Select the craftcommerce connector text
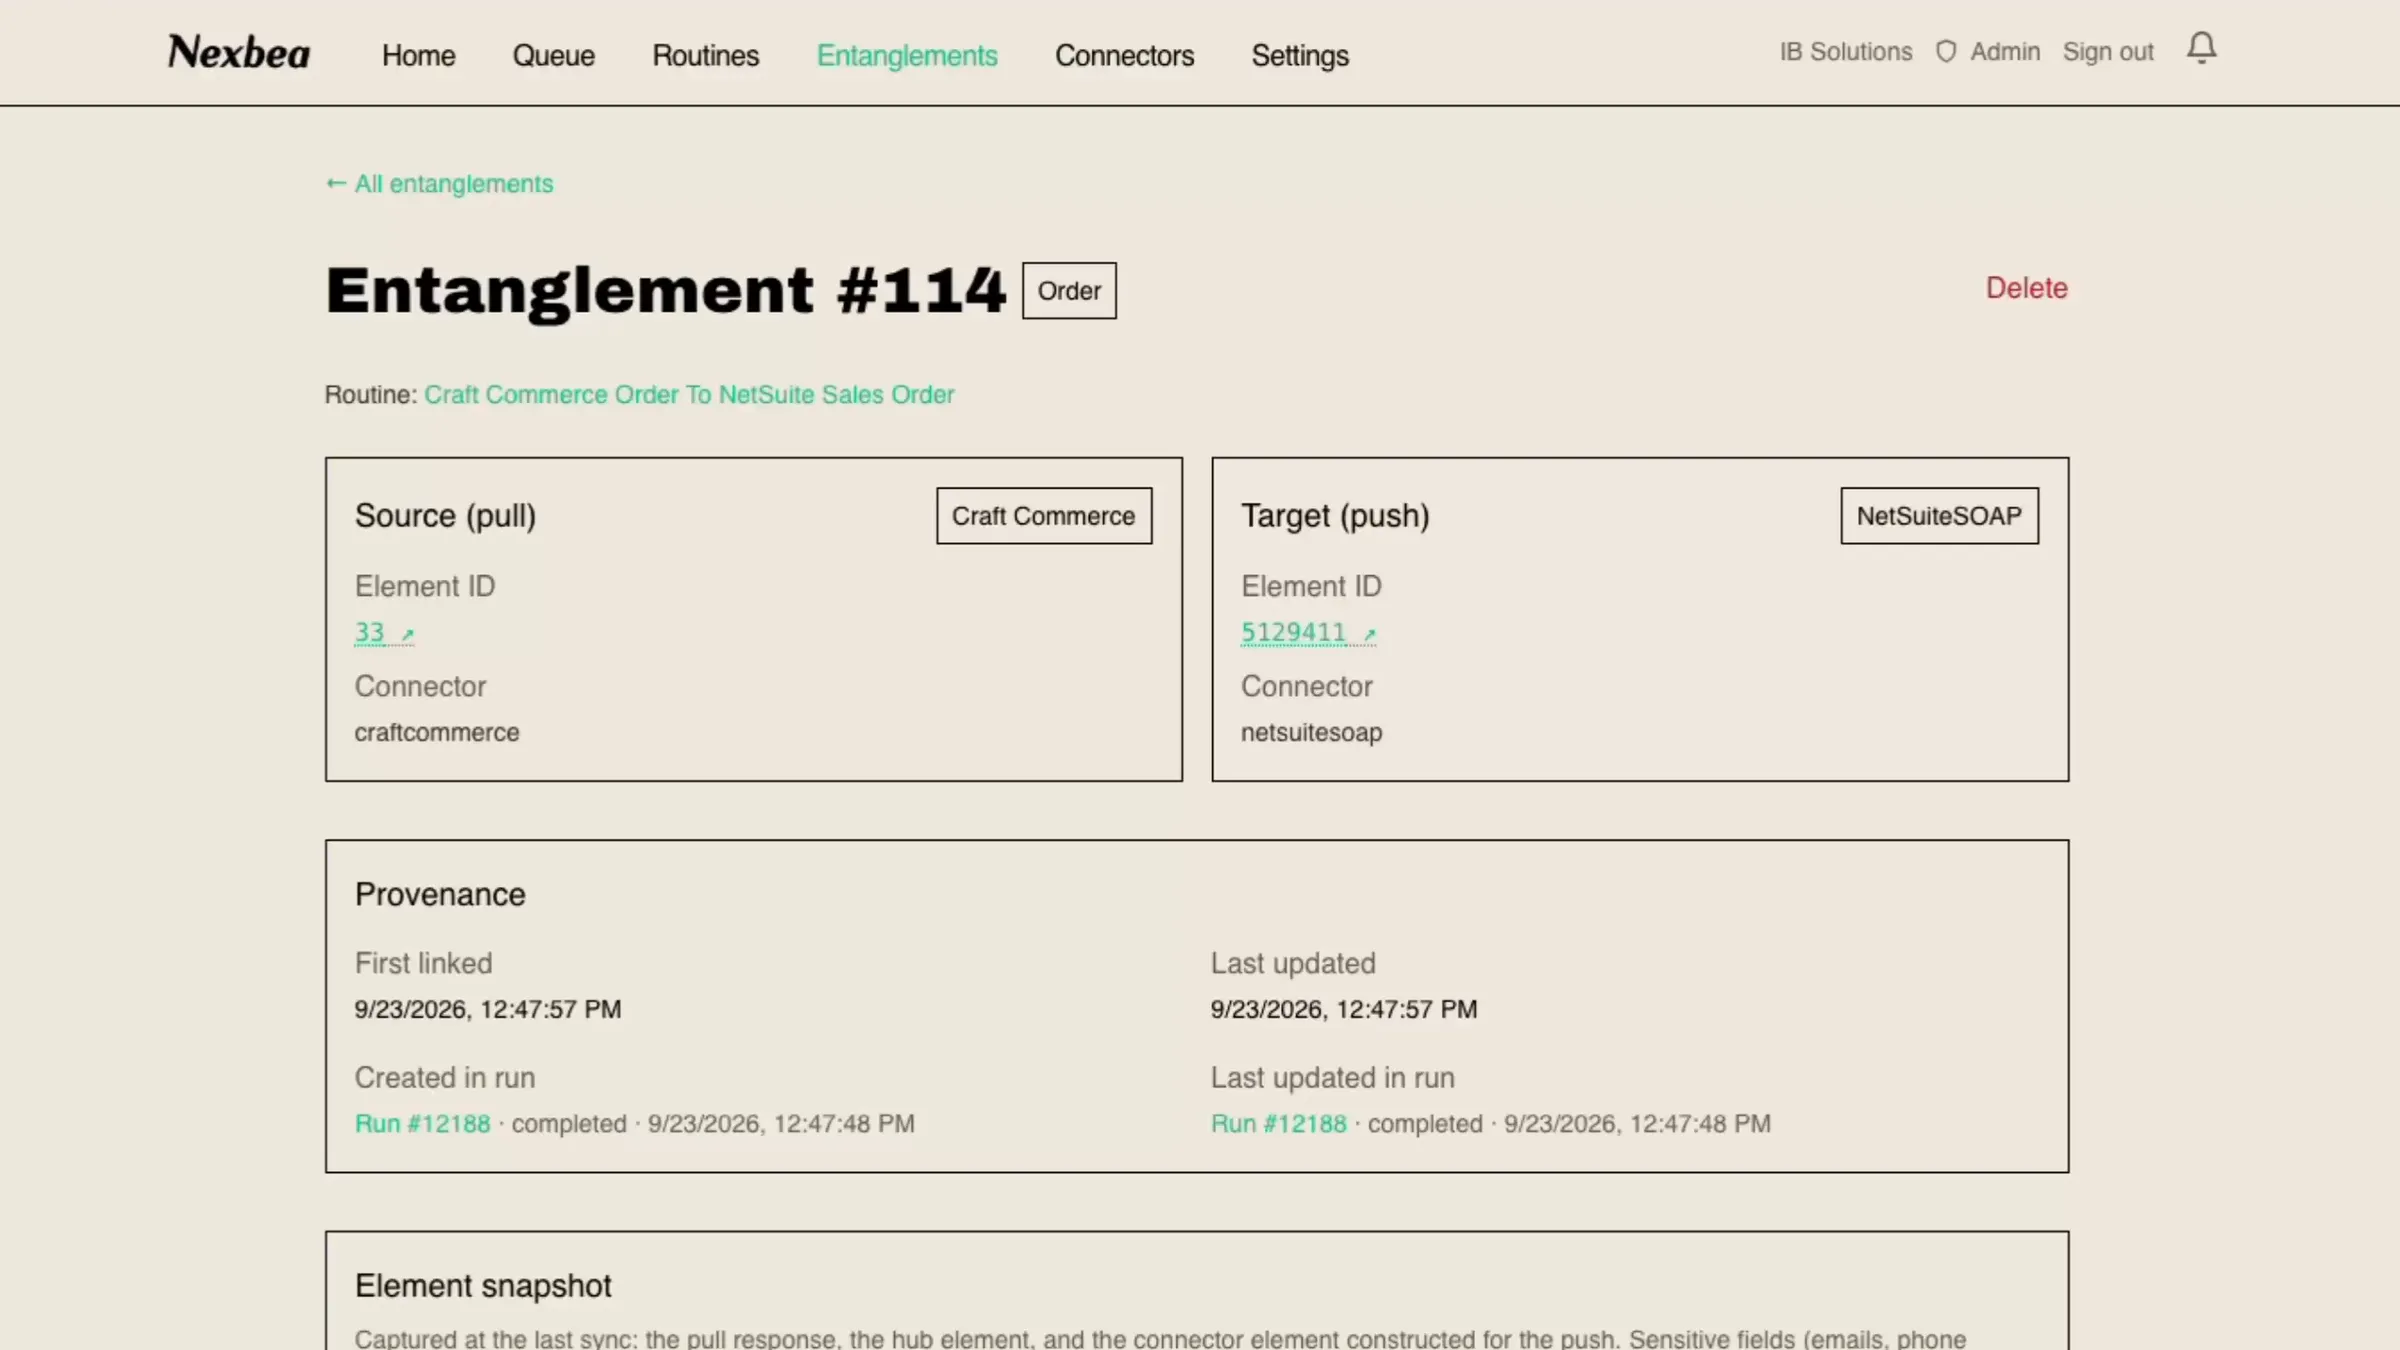The width and height of the screenshot is (2400, 1350). click(437, 733)
